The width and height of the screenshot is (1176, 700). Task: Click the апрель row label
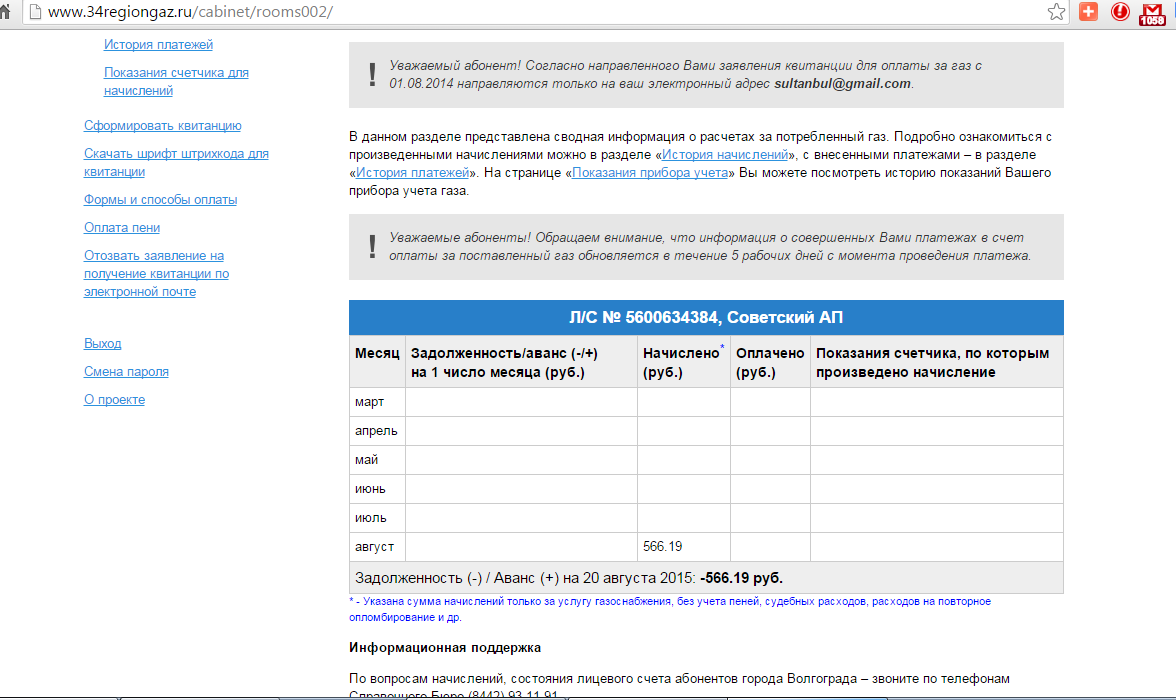[x=376, y=431]
